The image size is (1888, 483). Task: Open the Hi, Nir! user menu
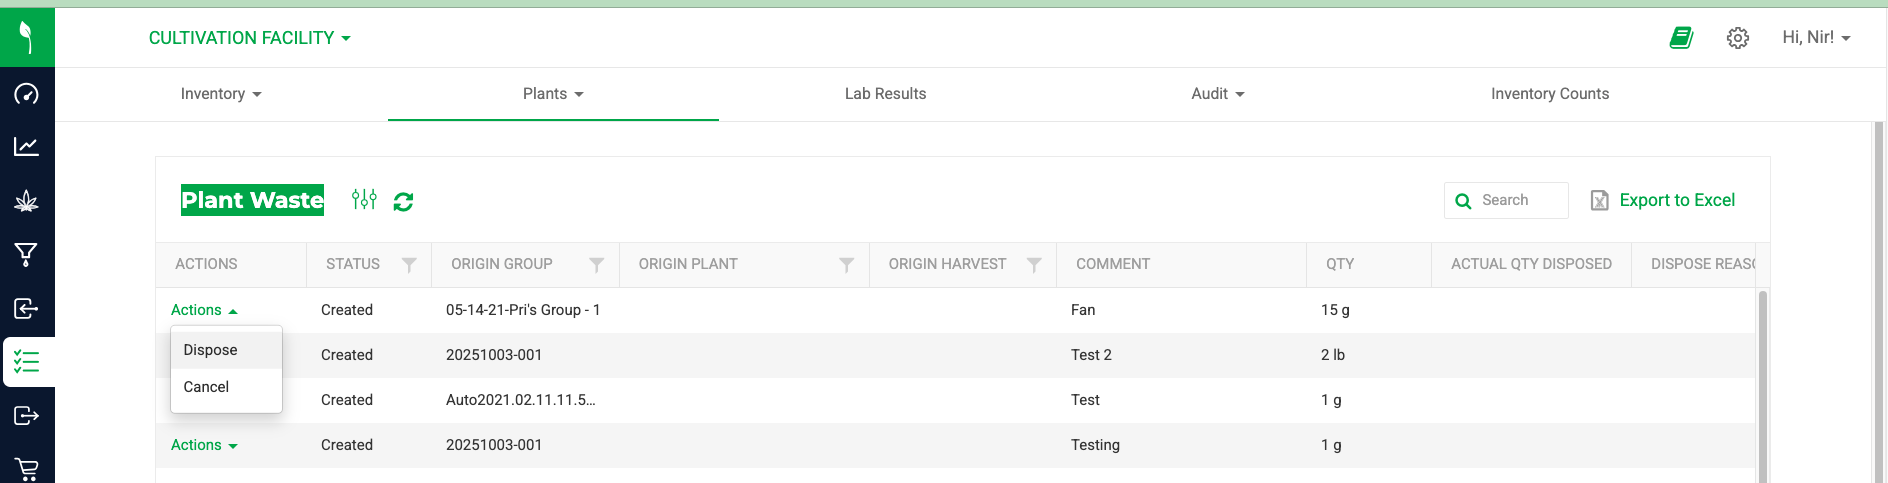[1816, 38]
